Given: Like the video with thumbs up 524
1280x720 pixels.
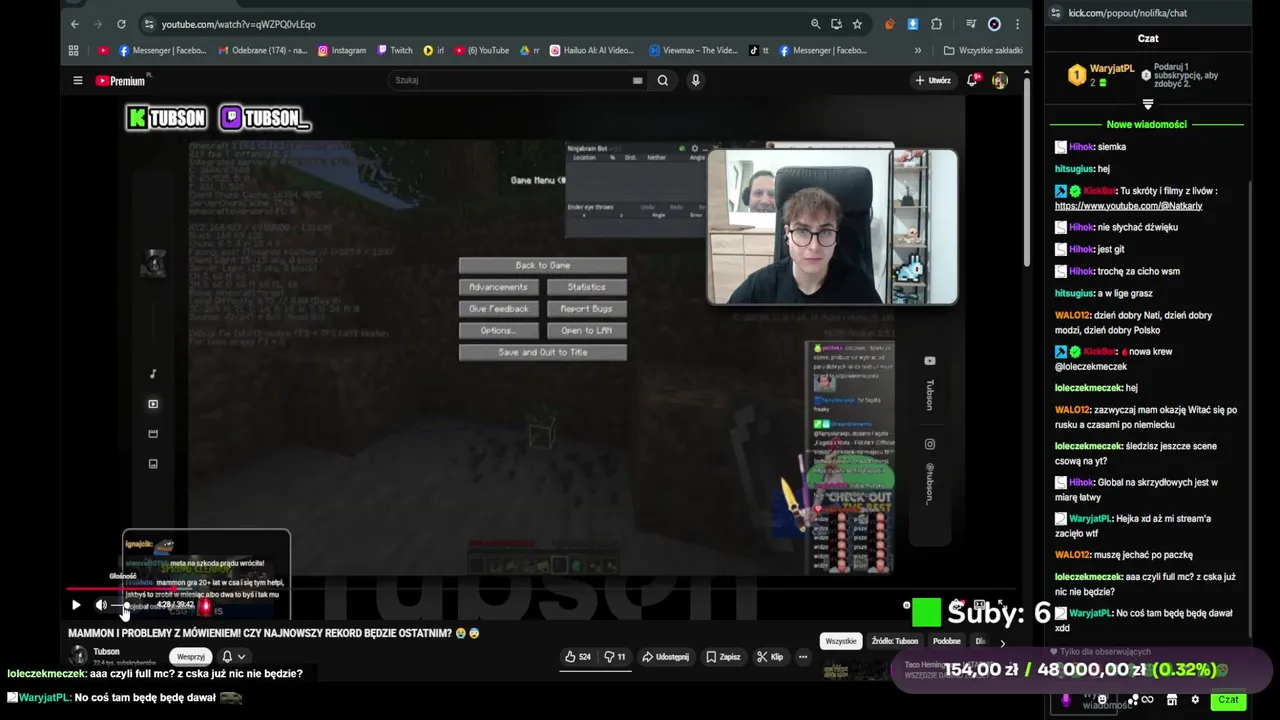Looking at the screenshot, I should [578, 657].
